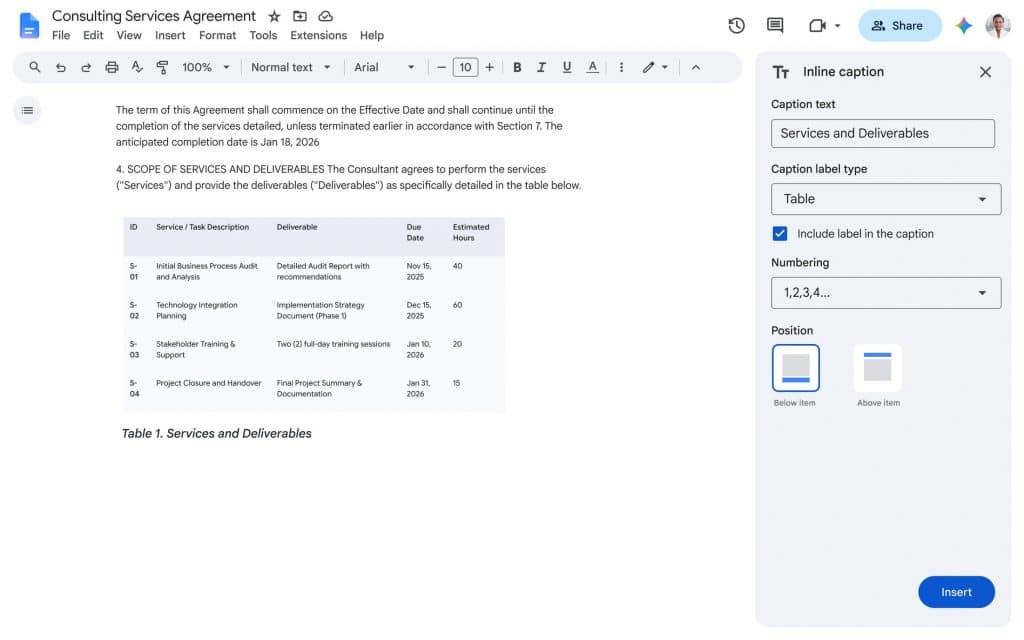The image size is (1024, 640).
Task: Click the search menus magnifier icon
Action: (x=35, y=67)
